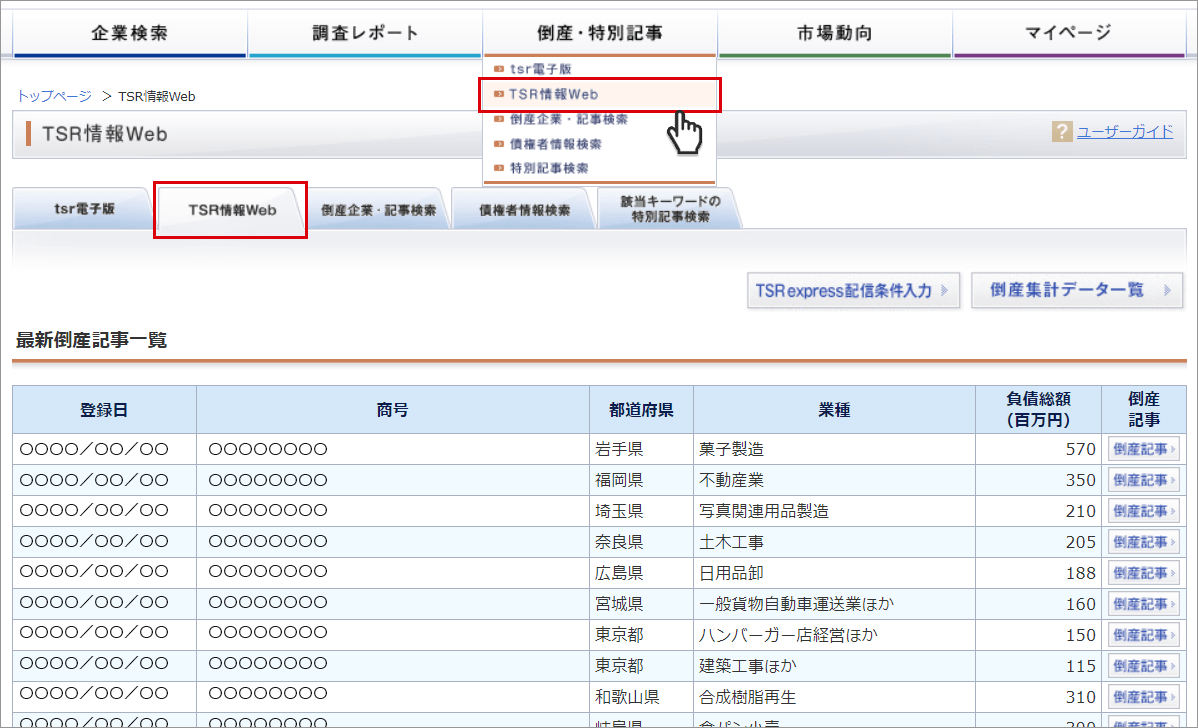Open the 企業検索 main menu
The height and width of the screenshot is (728, 1198).
click(129, 33)
